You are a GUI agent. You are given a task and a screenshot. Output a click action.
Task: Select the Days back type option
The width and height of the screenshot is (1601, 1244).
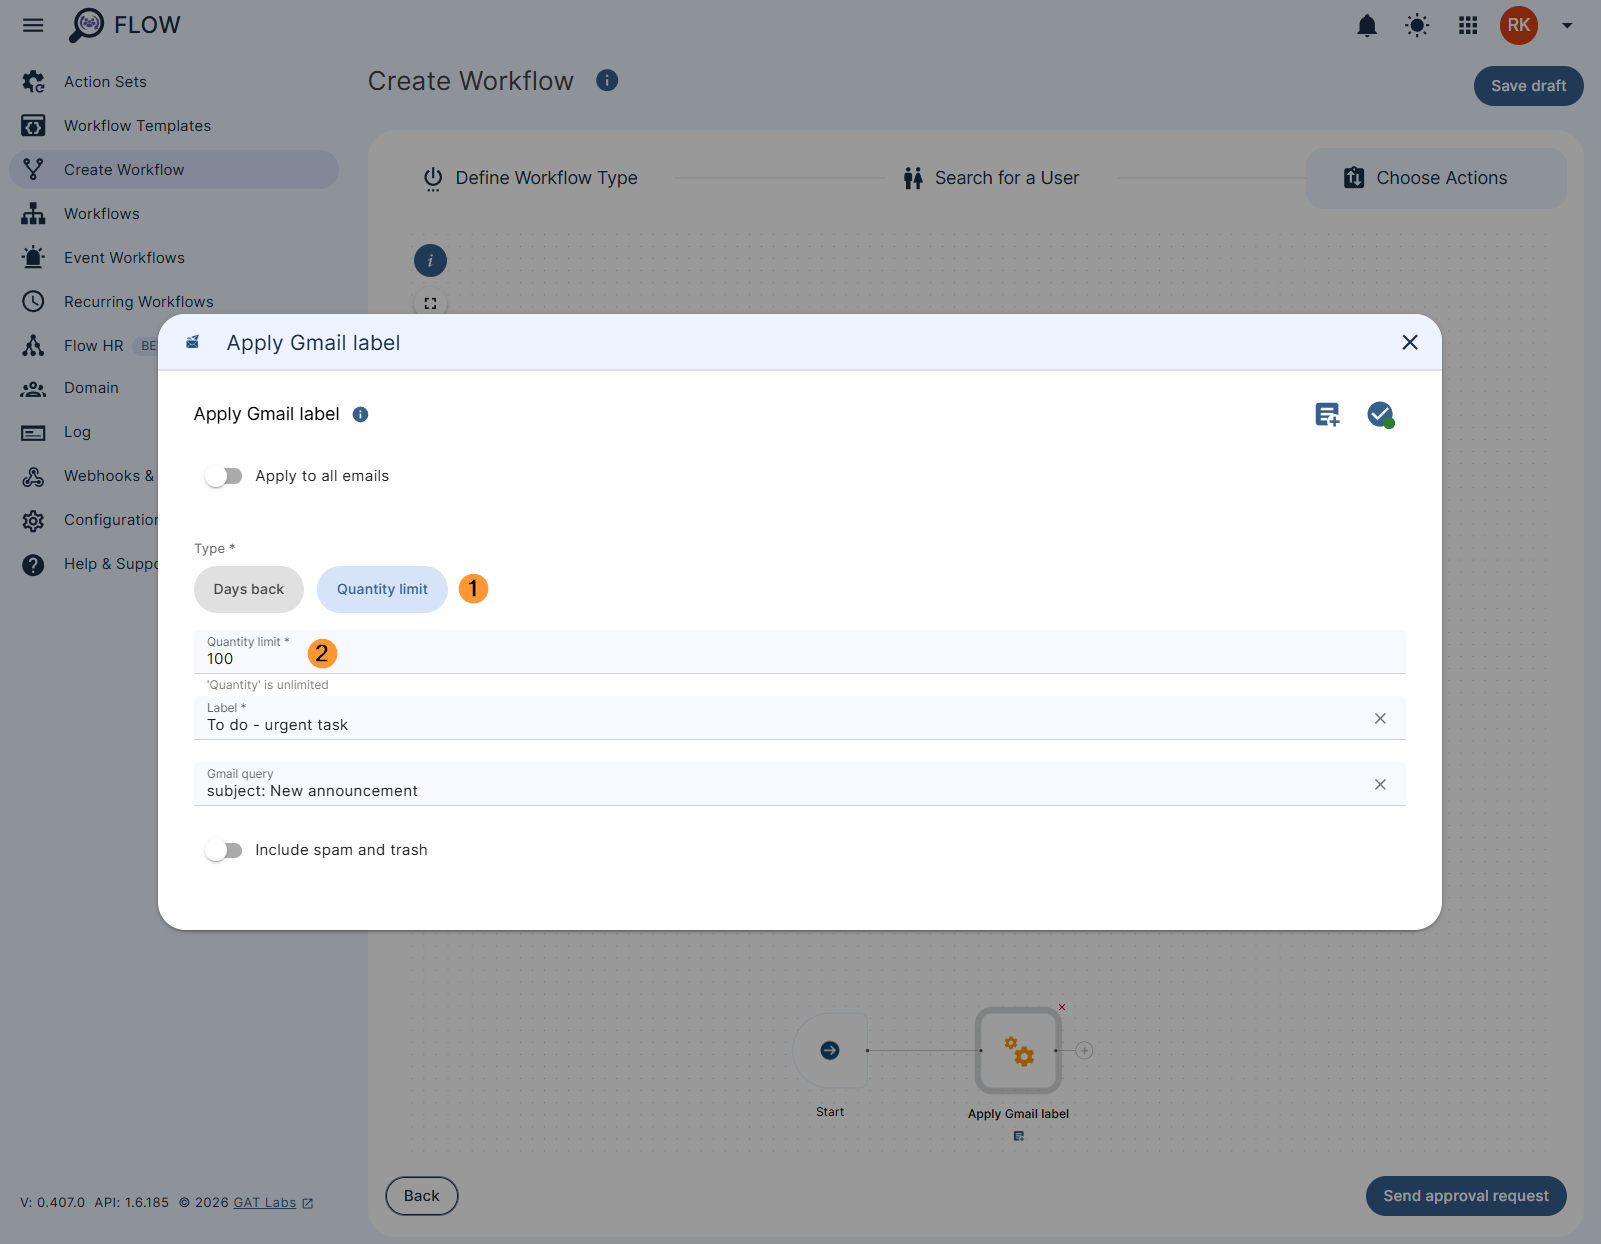click(x=248, y=589)
